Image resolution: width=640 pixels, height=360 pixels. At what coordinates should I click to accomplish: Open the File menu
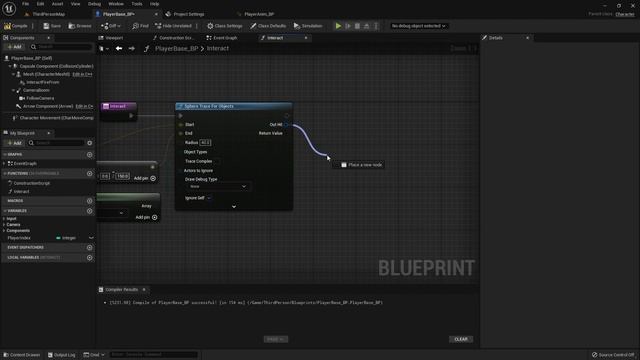25,4
